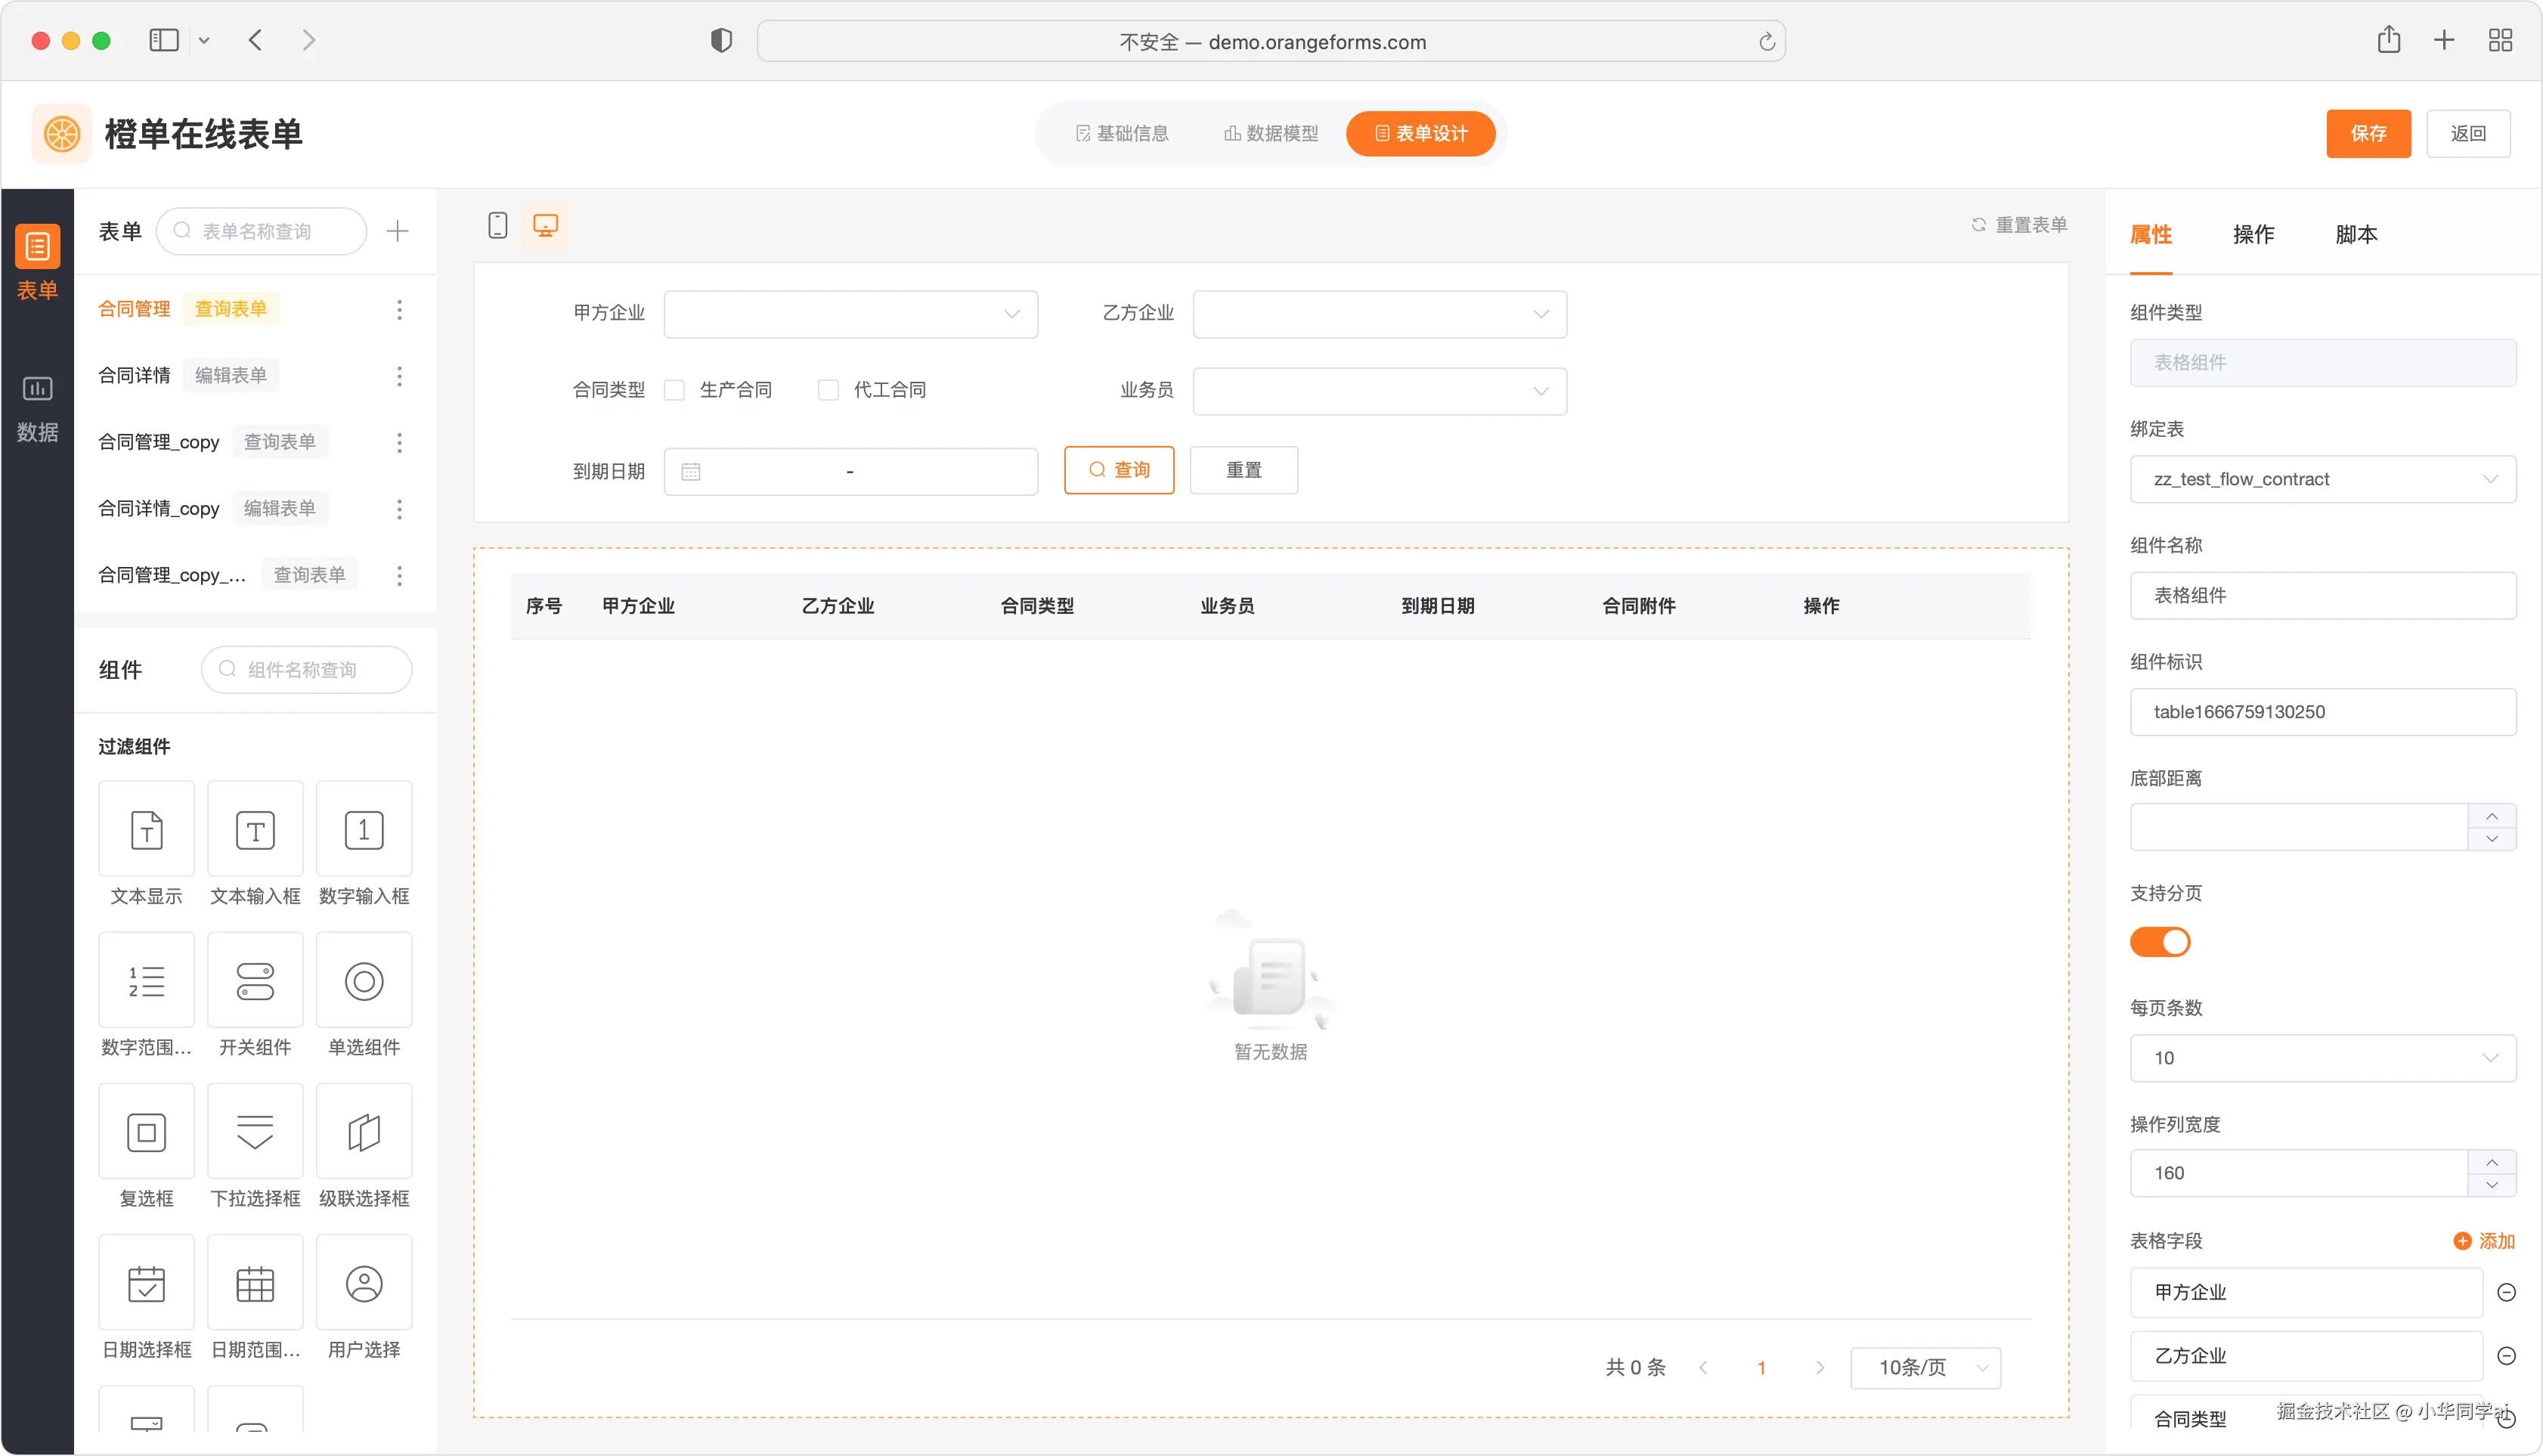Check the 生产合同 checkbox
Screen dimensions: 2543x1456
[675, 390]
